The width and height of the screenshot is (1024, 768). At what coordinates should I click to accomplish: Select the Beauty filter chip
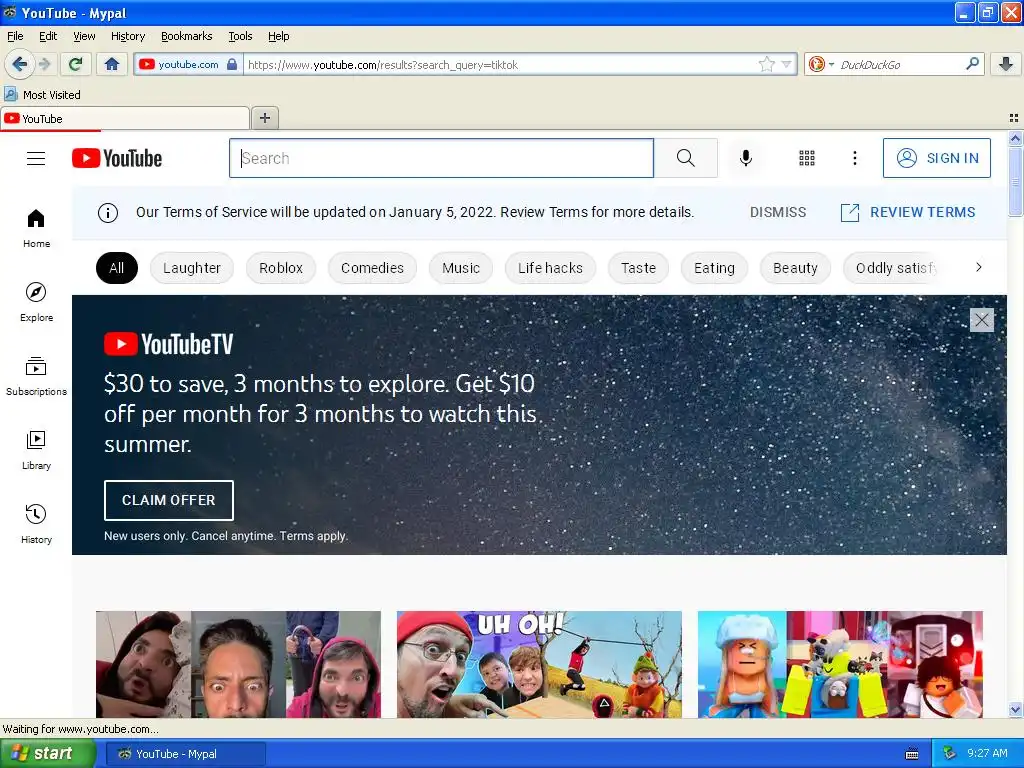tap(795, 268)
